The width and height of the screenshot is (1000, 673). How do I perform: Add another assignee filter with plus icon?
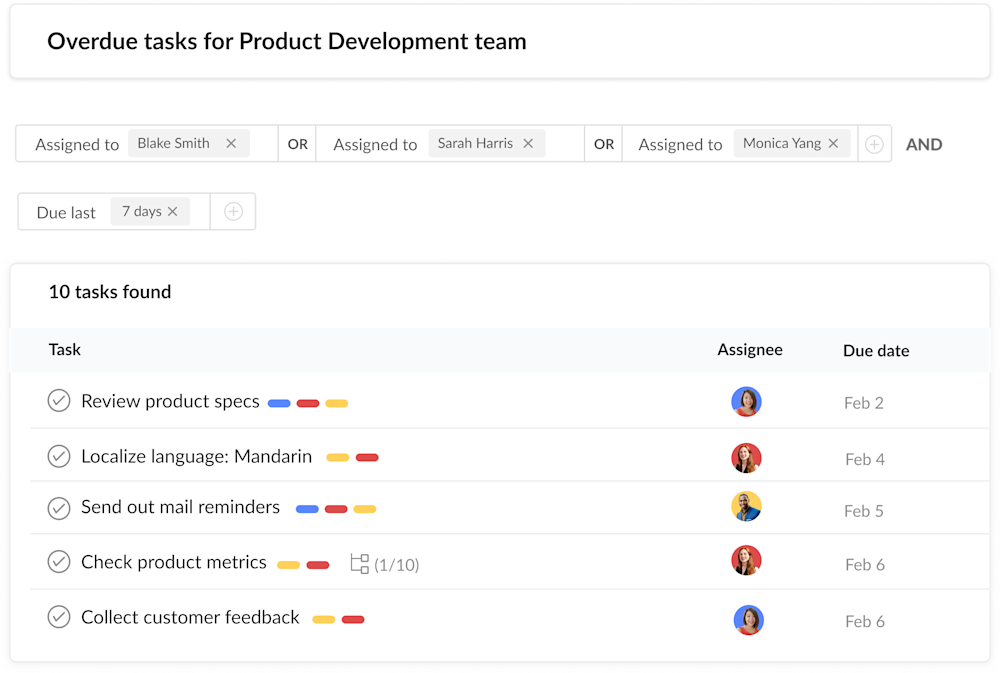click(874, 144)
